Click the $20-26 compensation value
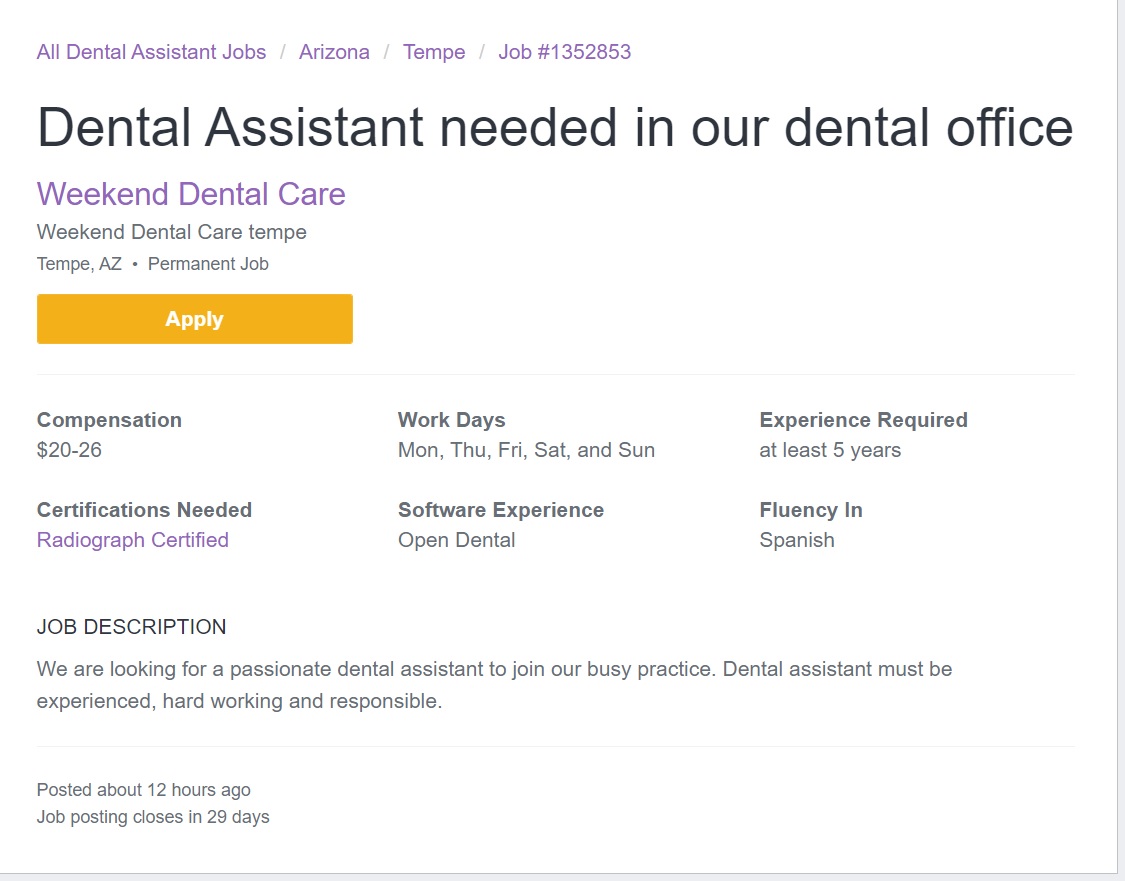Viewport: 1125px width, 881px height. point(69,450)
